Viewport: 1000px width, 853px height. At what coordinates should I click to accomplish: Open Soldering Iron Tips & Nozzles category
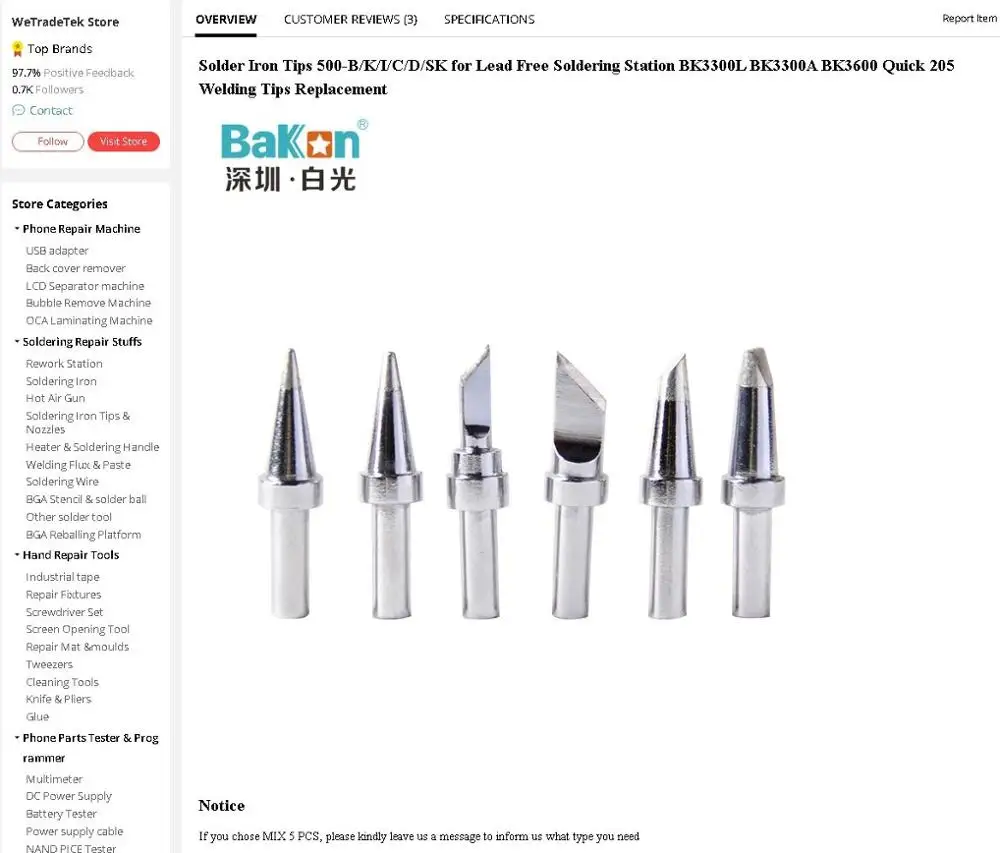(x=78, y=423)
